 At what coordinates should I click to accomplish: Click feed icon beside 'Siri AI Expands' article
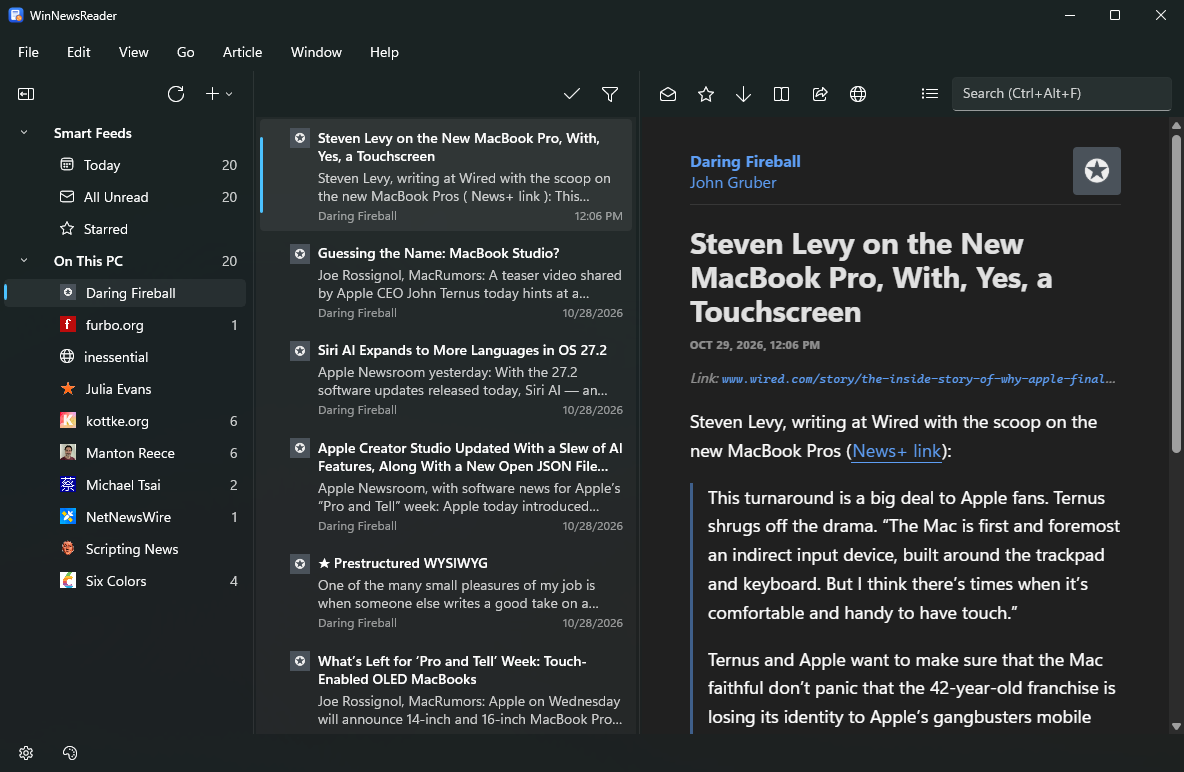(300, 351)
